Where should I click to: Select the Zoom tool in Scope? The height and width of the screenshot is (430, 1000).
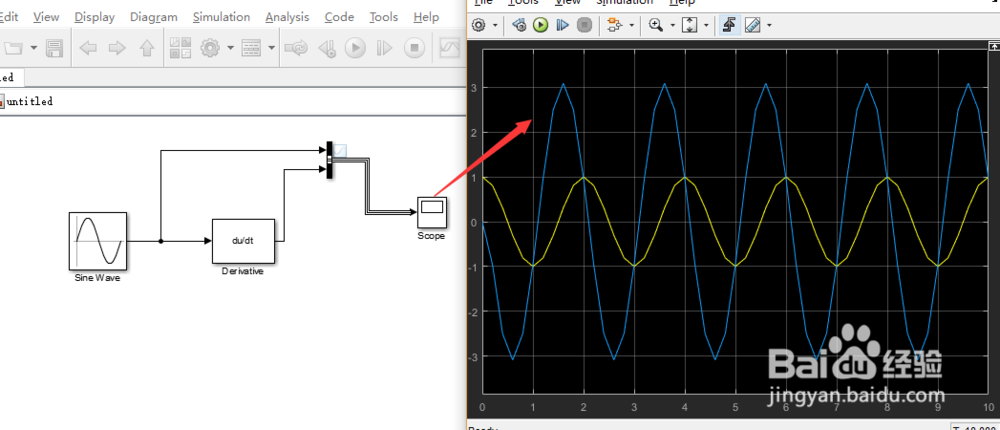coord(655,26)
